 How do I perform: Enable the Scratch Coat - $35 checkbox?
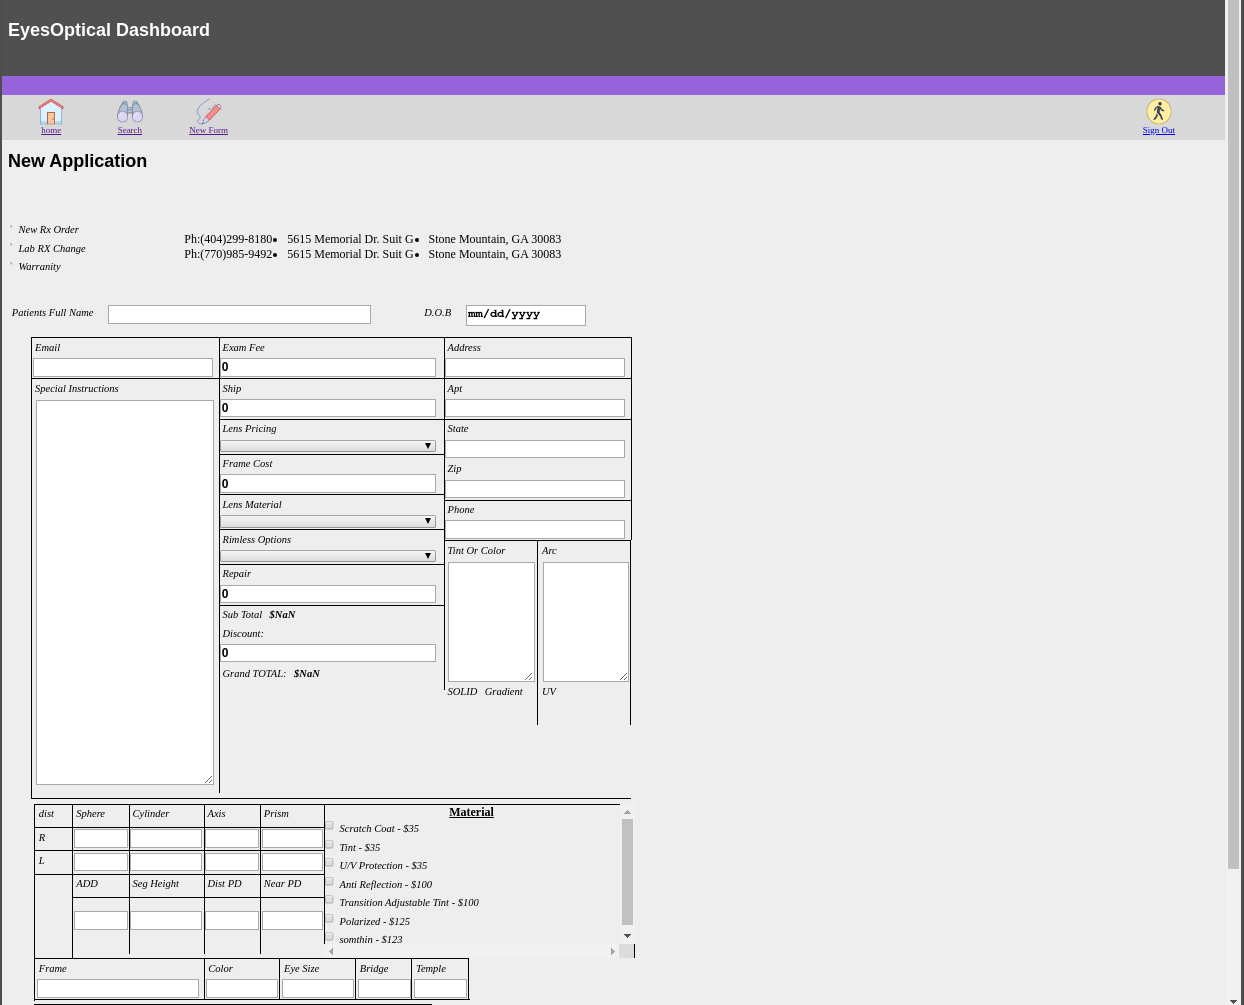click(329, 826)
